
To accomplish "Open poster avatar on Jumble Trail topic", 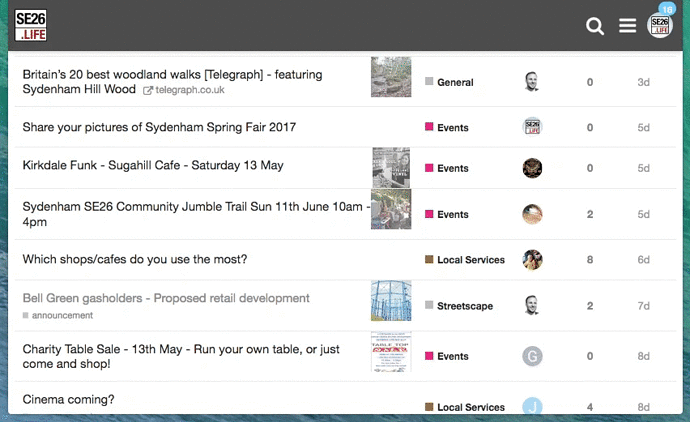I will click(x=532, y=214).
